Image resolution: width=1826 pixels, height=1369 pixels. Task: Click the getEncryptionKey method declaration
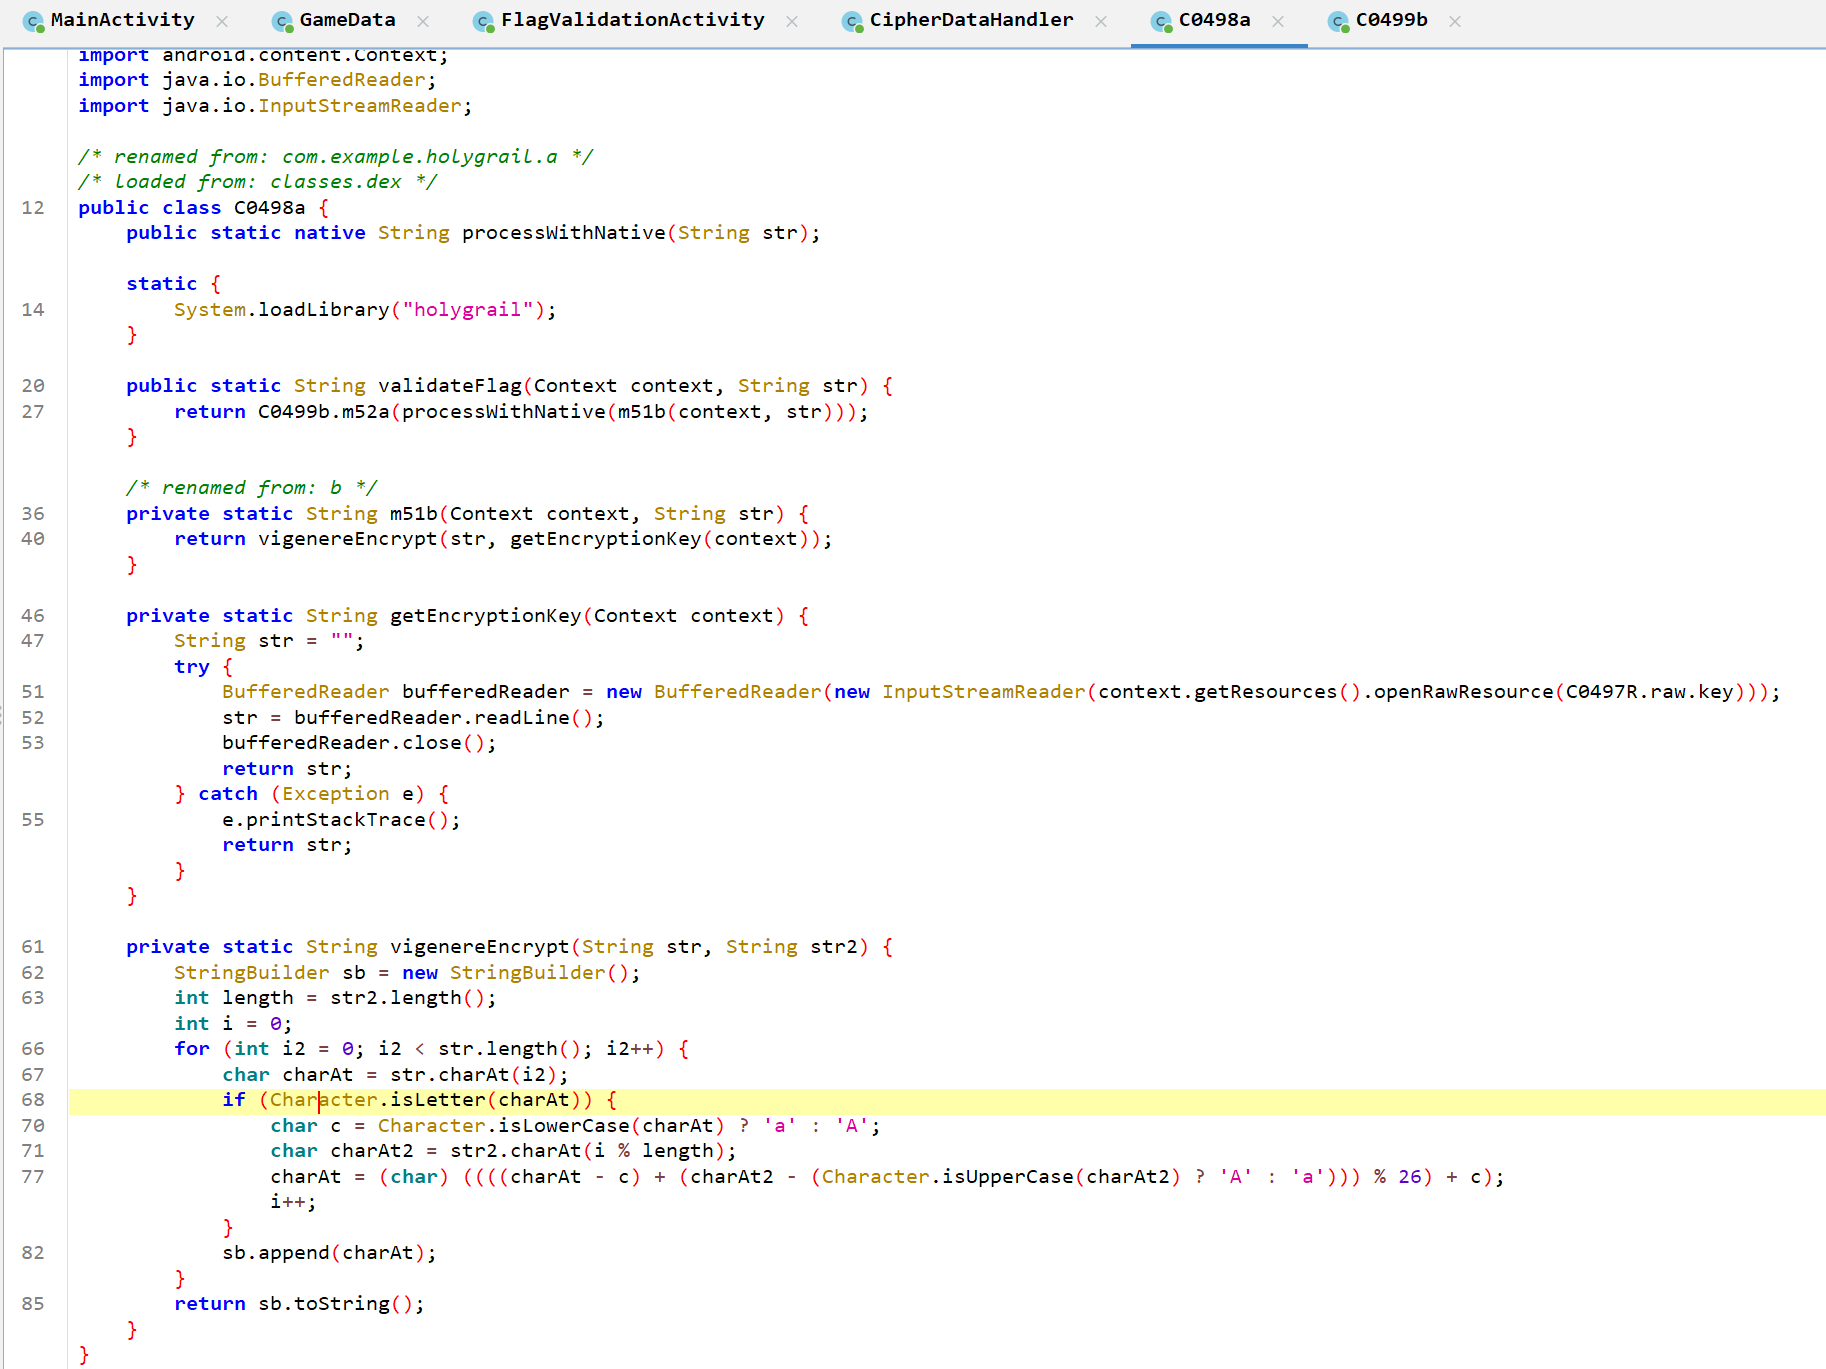click(x=486, y=615)
